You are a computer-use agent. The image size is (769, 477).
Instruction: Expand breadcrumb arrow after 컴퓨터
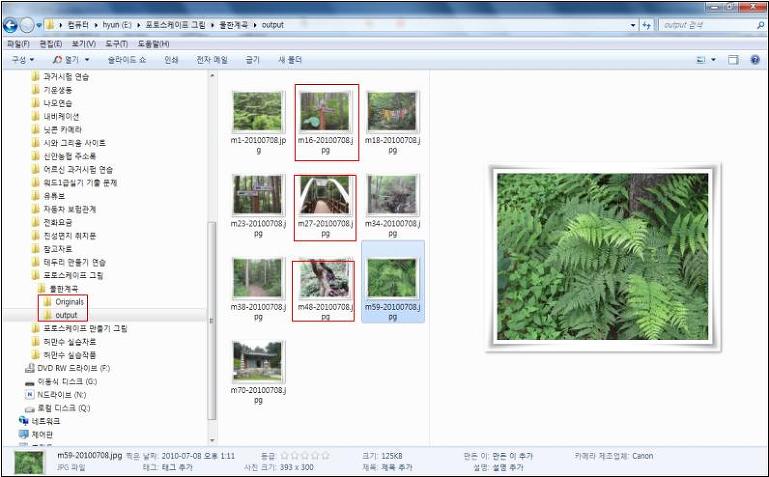tap(96, 25)
